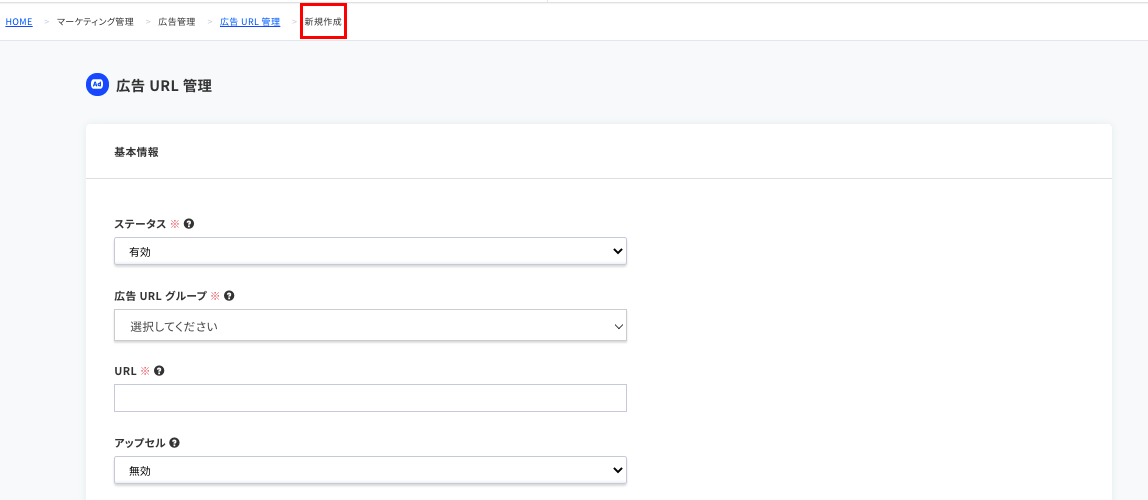The height and width of the screenshot is (500, 1148).
Task: Expand the ステータス dropdown showing 有効
Action: pos(370,251)
